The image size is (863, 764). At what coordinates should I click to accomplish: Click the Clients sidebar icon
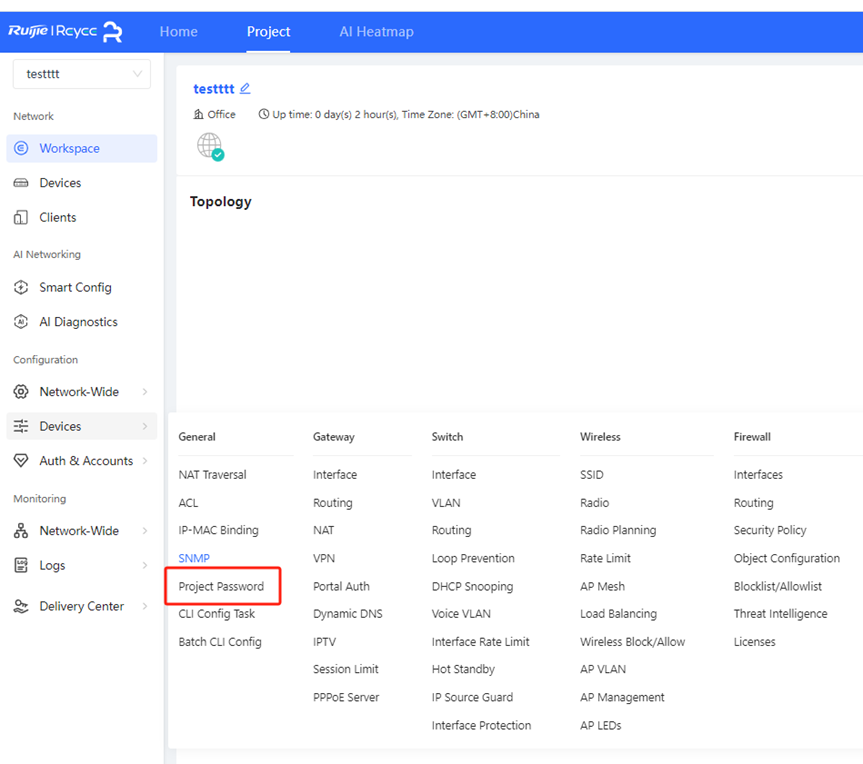coord(21,217)
